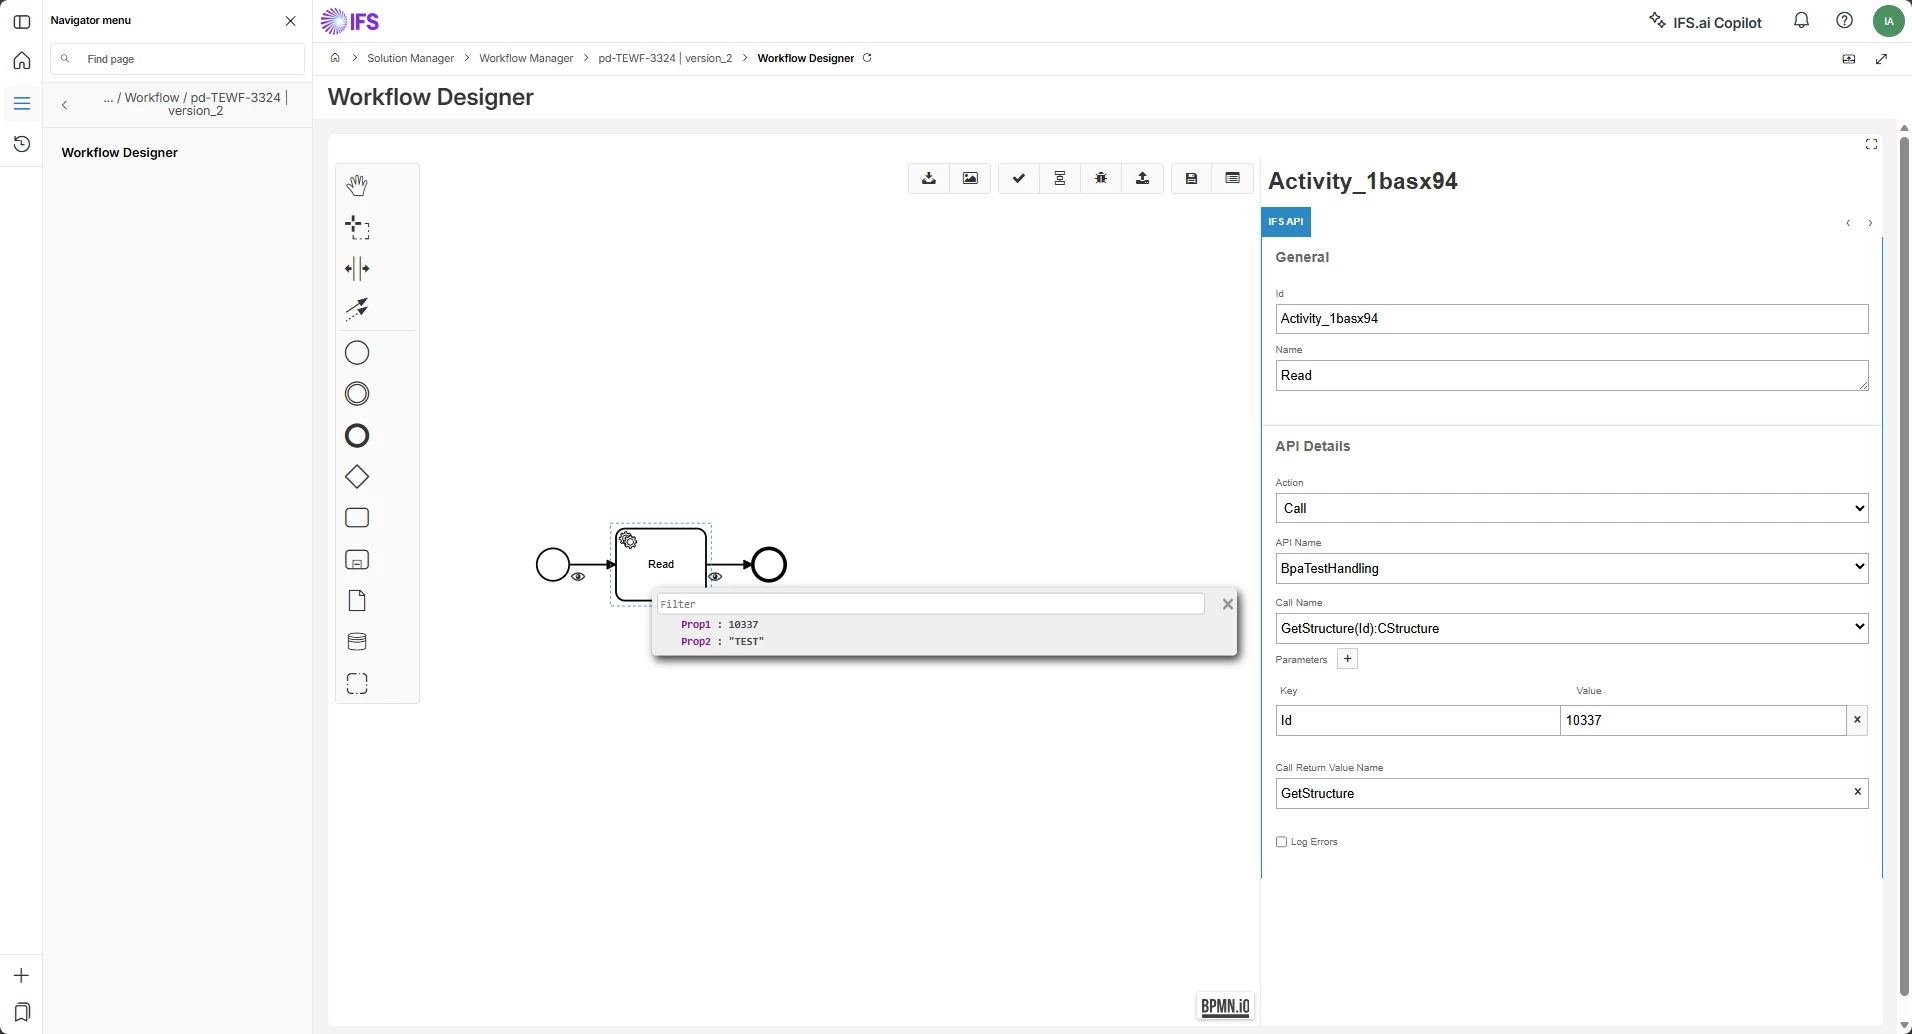Screen dimensions: 1912x1034
Task: Toggle the sidebar panel icon
Action: tap(21, 21)
